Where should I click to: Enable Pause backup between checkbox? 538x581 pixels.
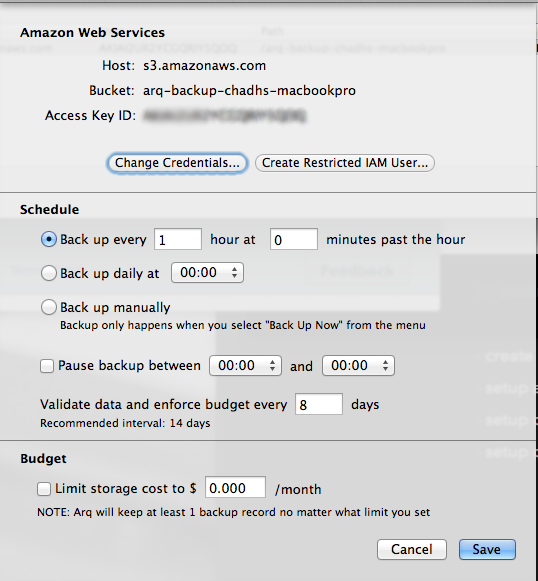(x=47, y=366)
